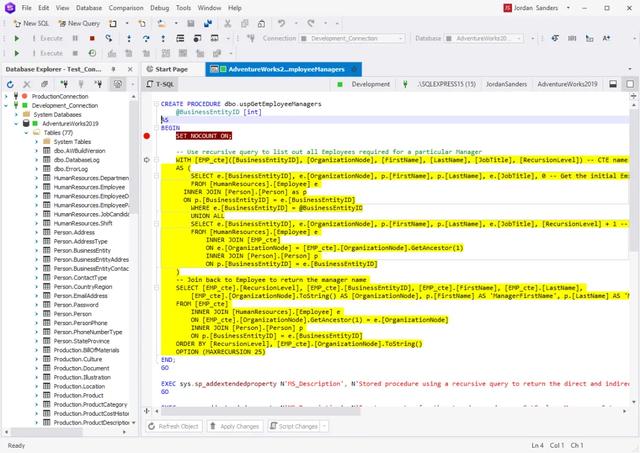Click the Paste icon in the main toolbar
The image size is (640, 453).
tap(262, 23)
